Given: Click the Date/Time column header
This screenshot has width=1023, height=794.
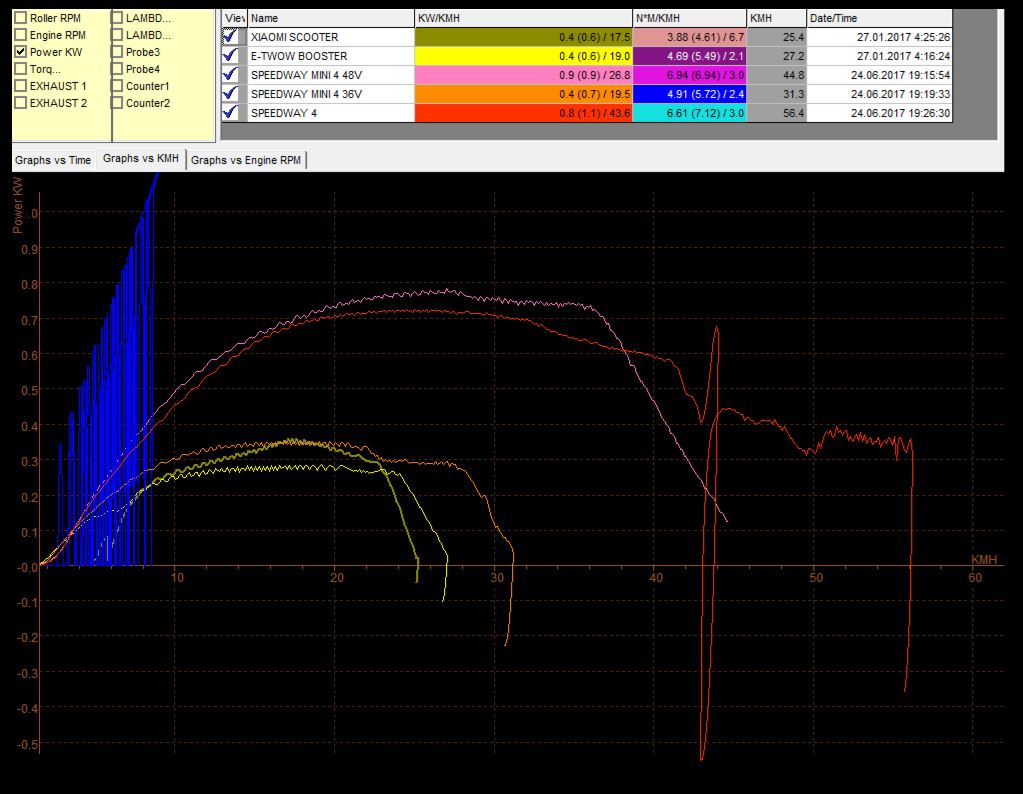Looking at the screenshot, I should coord(879,18).
